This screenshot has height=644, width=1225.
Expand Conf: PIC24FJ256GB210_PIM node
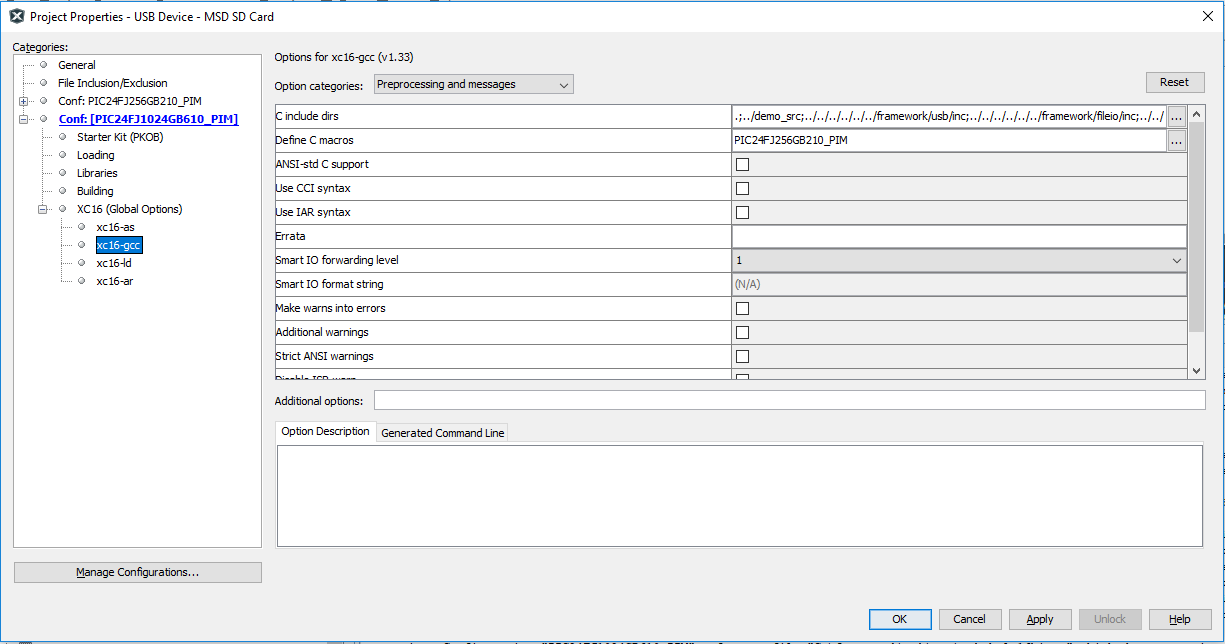24,101
